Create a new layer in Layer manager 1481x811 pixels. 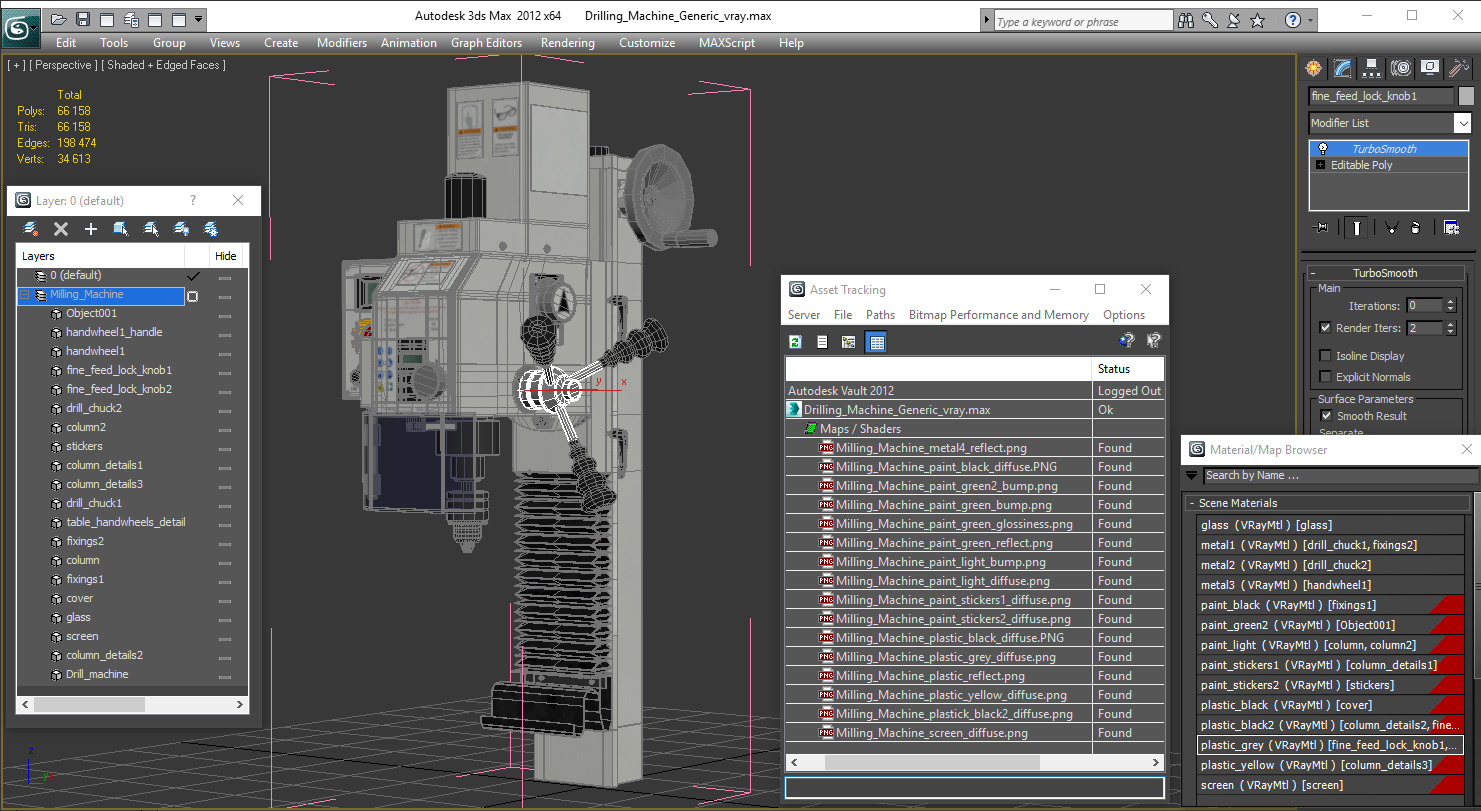tap(31, 229)
